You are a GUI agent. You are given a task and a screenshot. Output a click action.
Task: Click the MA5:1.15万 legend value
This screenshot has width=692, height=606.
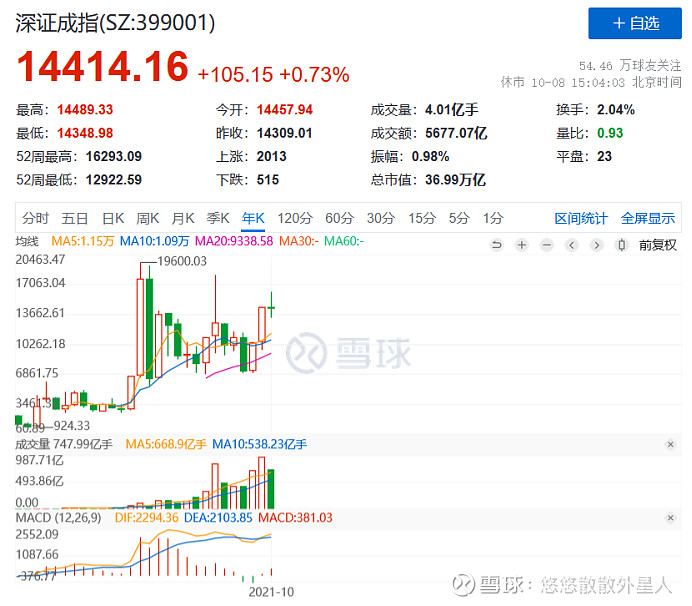click(83, 241)
